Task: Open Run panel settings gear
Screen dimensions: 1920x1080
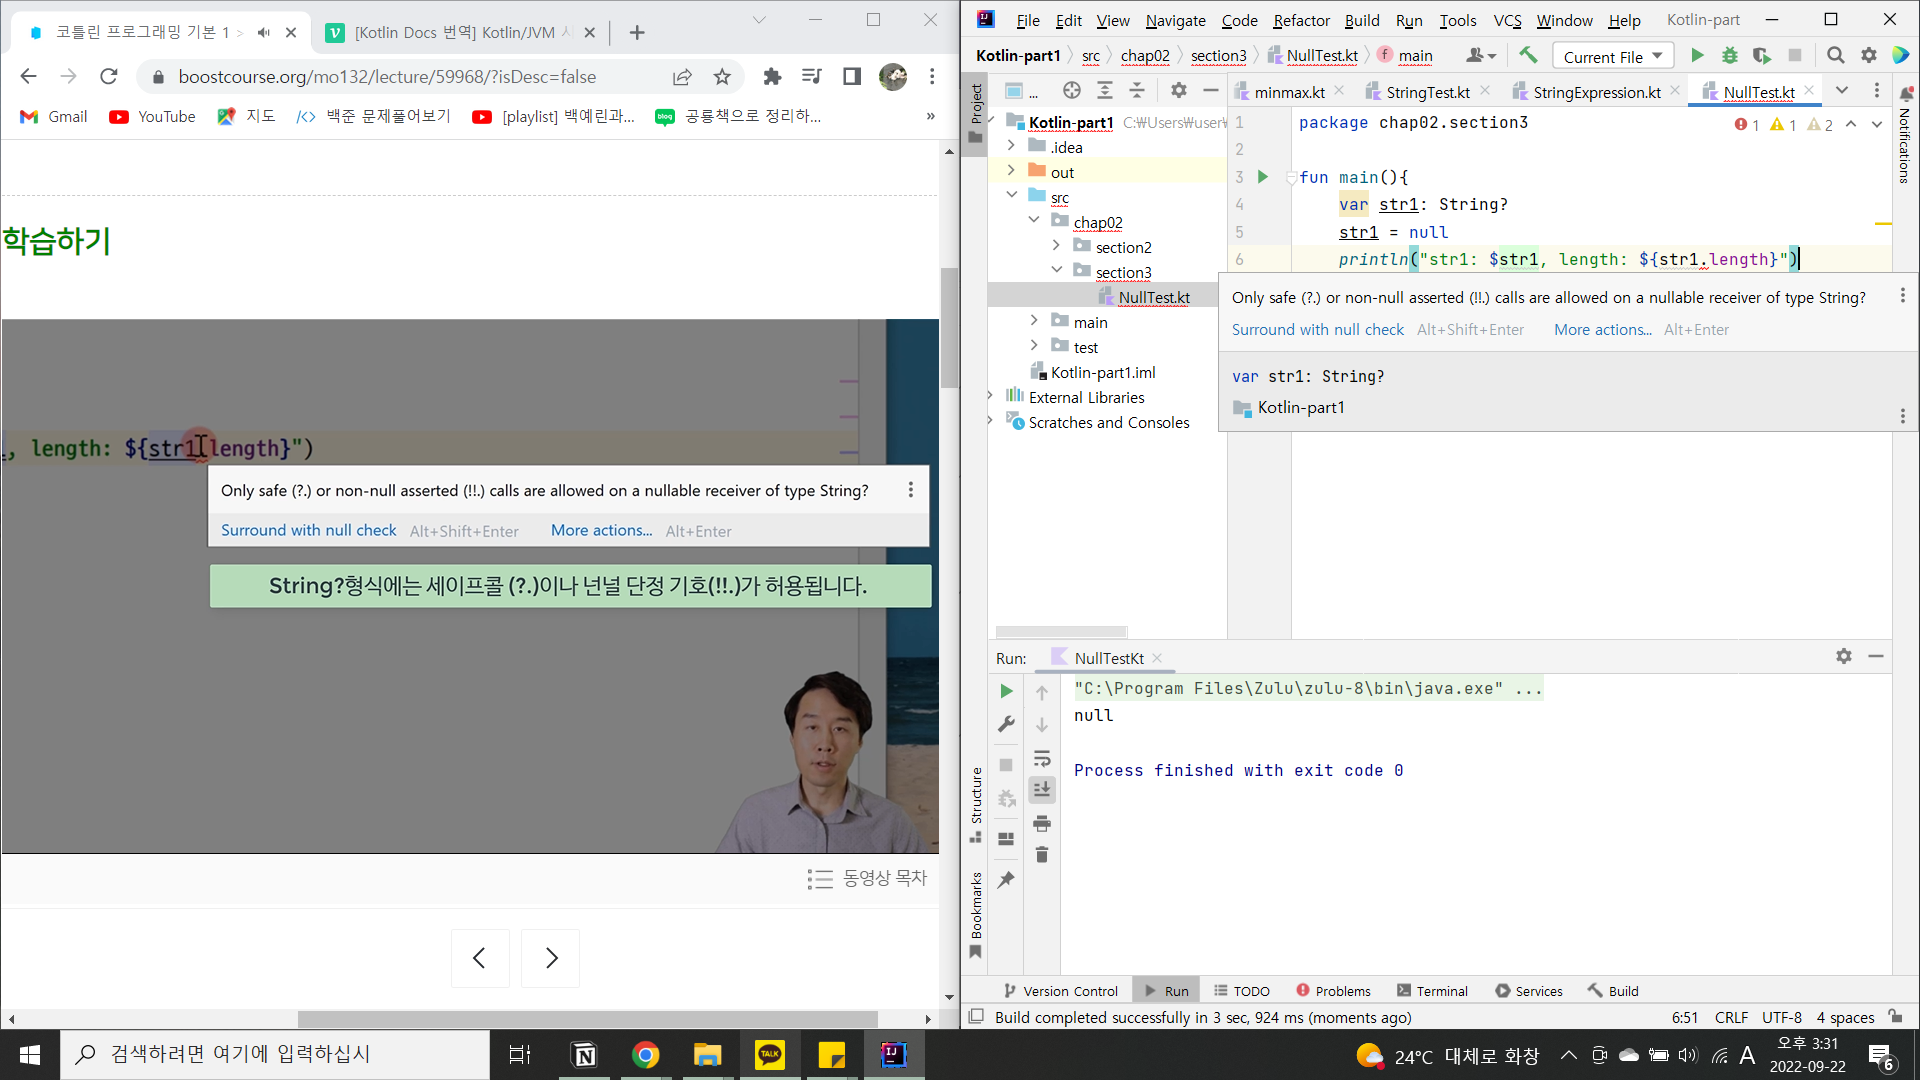Action: [1844, 656]
